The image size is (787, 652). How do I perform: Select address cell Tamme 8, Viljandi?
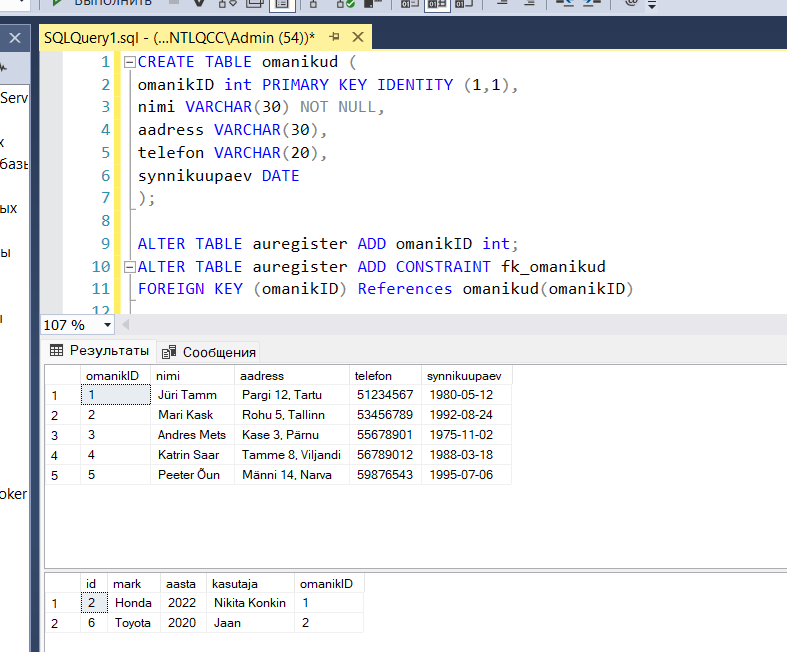pyautogui.click(x=292, y=455)
